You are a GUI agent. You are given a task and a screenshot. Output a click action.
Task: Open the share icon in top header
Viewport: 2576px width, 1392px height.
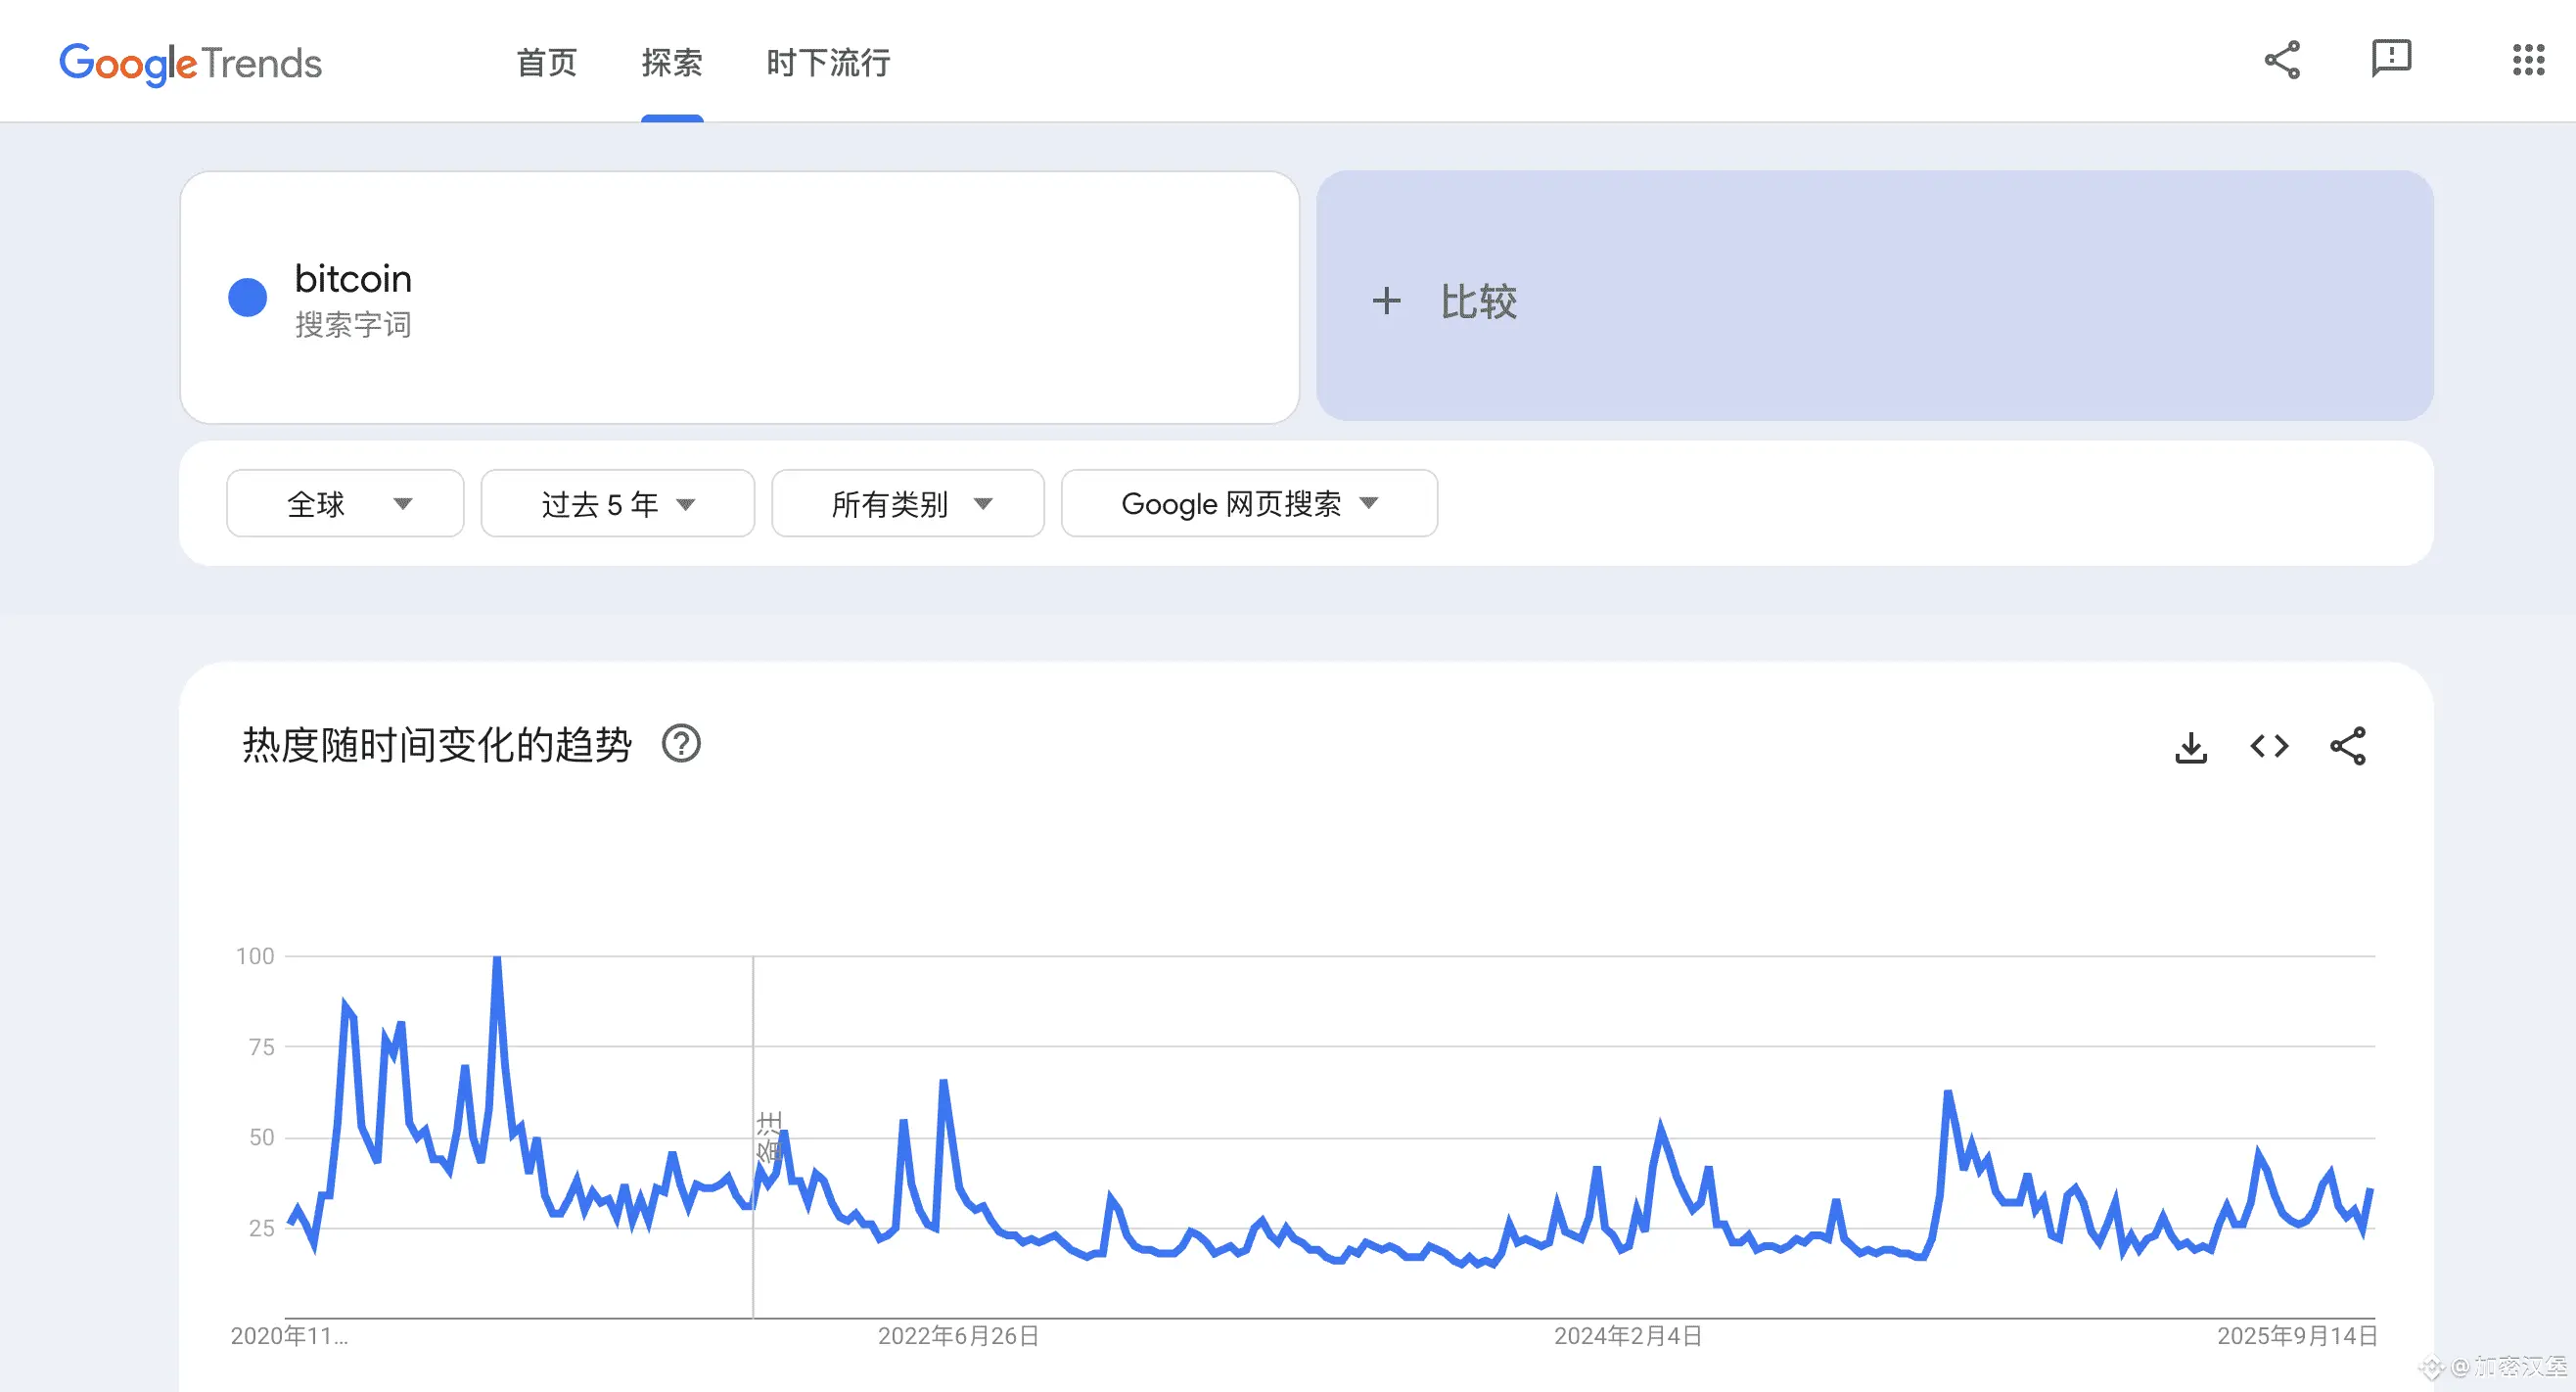(2282, 60)
